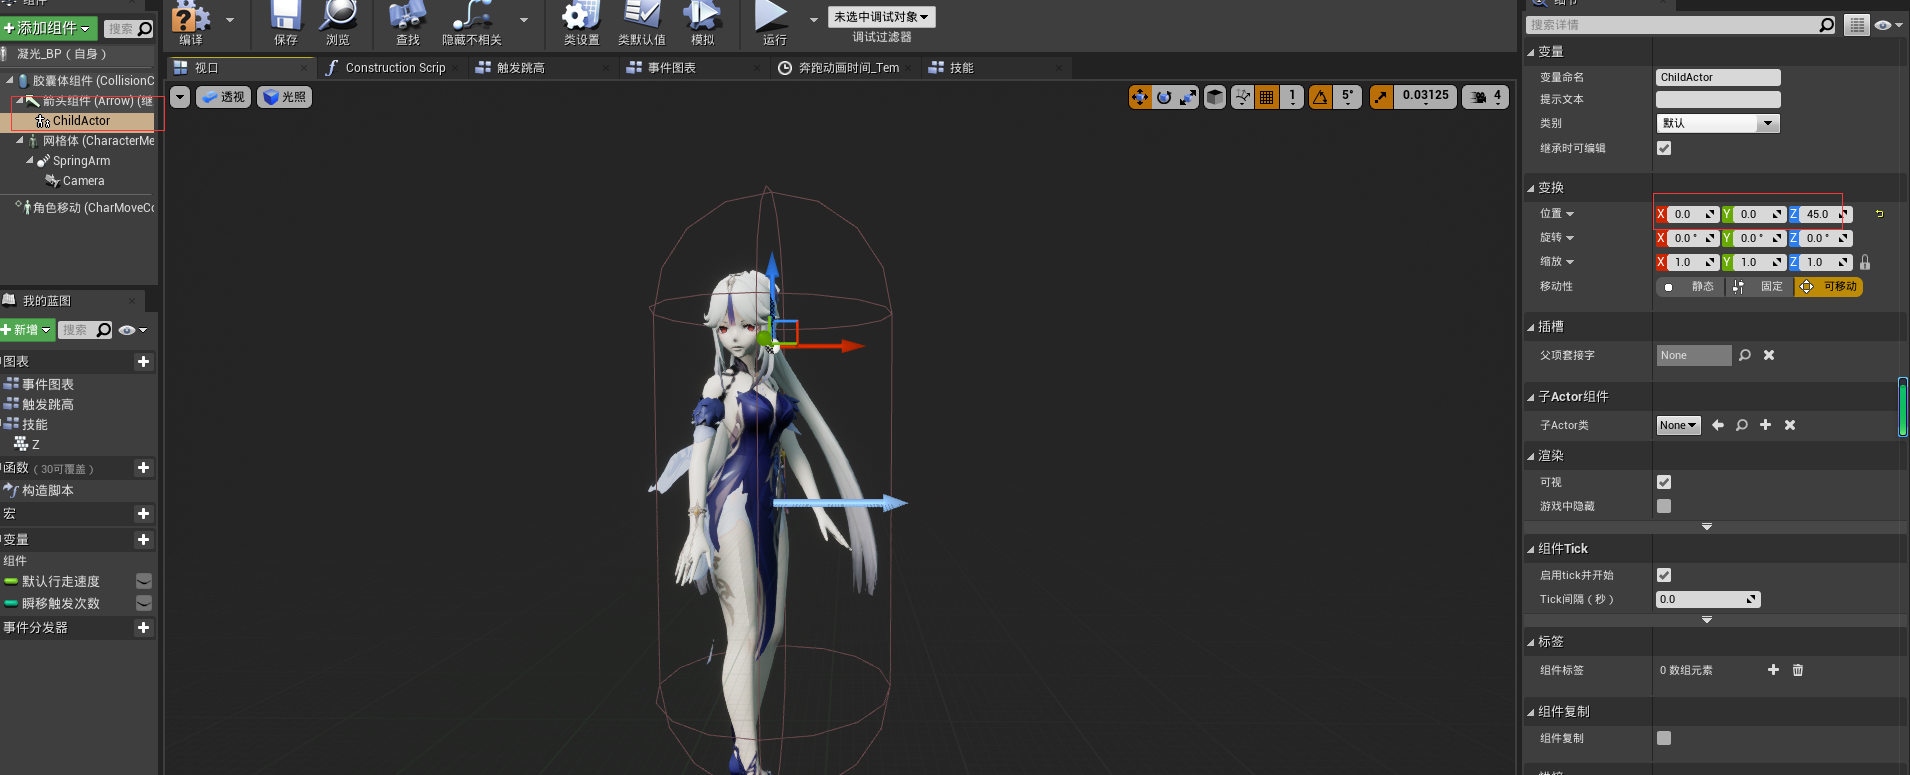Click the surface snapping icon in viewport
1910x775 pixels.
1243,97
